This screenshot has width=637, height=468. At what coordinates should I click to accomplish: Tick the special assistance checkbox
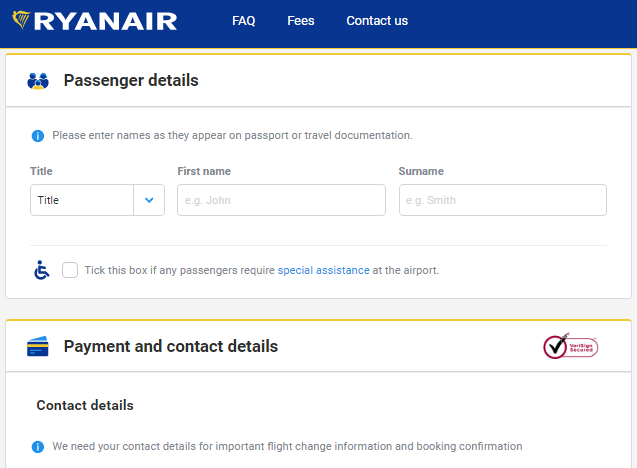tap(70, 270)
